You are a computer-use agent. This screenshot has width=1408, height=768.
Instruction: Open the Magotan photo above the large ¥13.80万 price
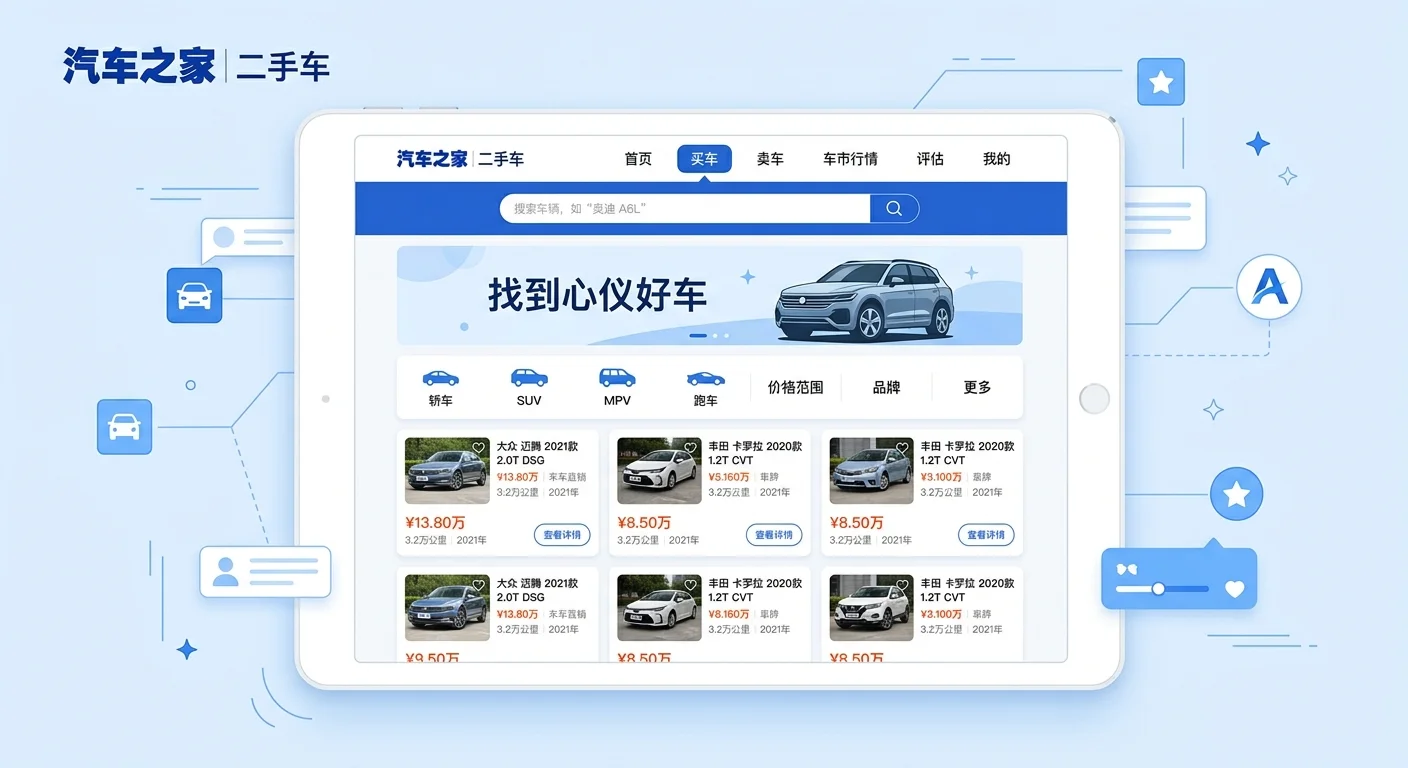click(x=447, y=471)
